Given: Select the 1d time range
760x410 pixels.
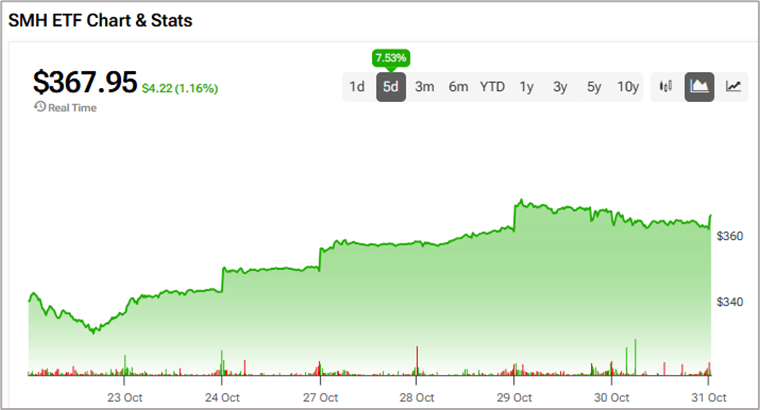Looking at the screenshot, I should 357,87.
